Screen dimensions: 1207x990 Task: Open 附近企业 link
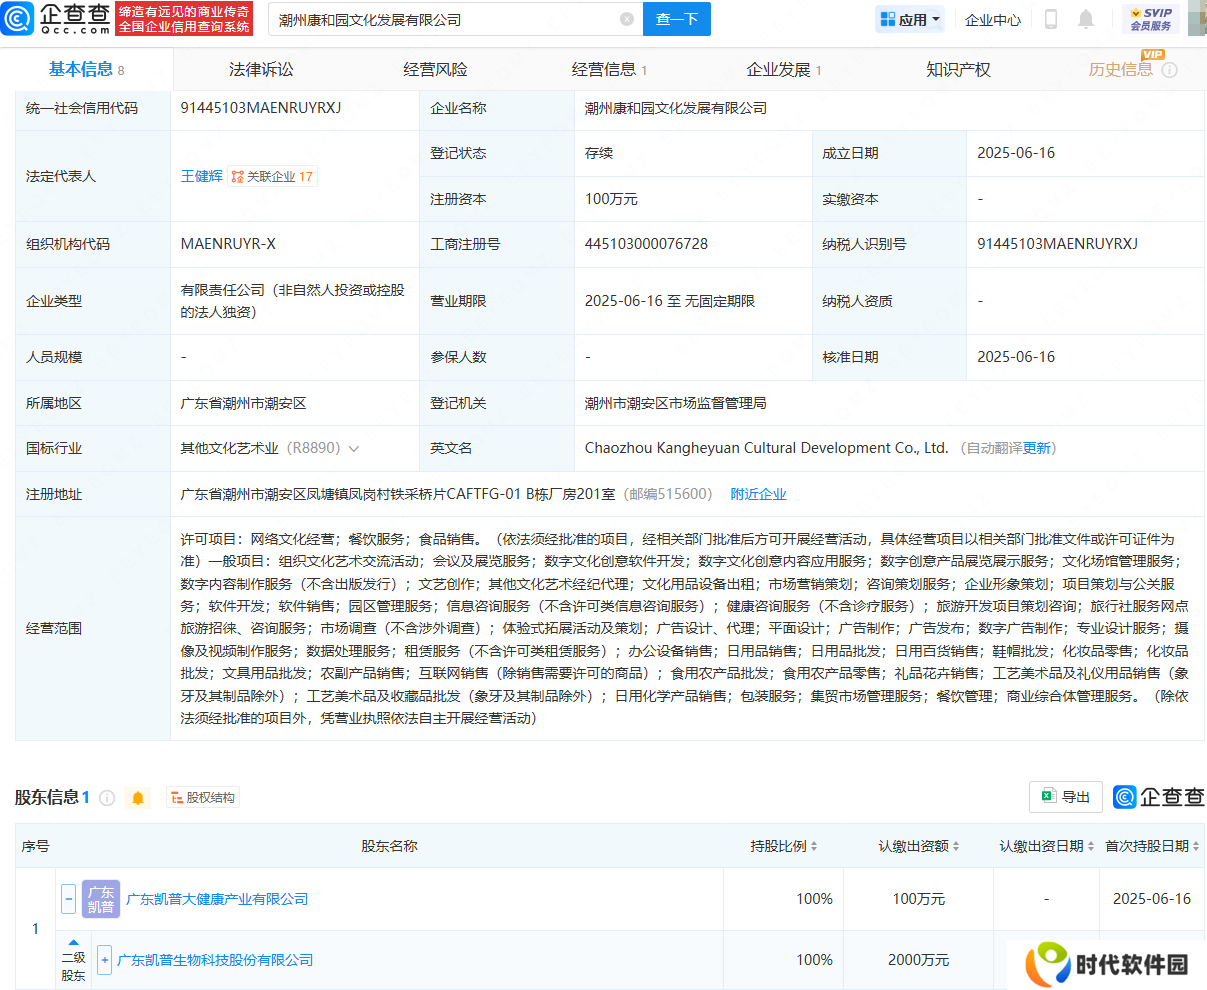(758, 494)
